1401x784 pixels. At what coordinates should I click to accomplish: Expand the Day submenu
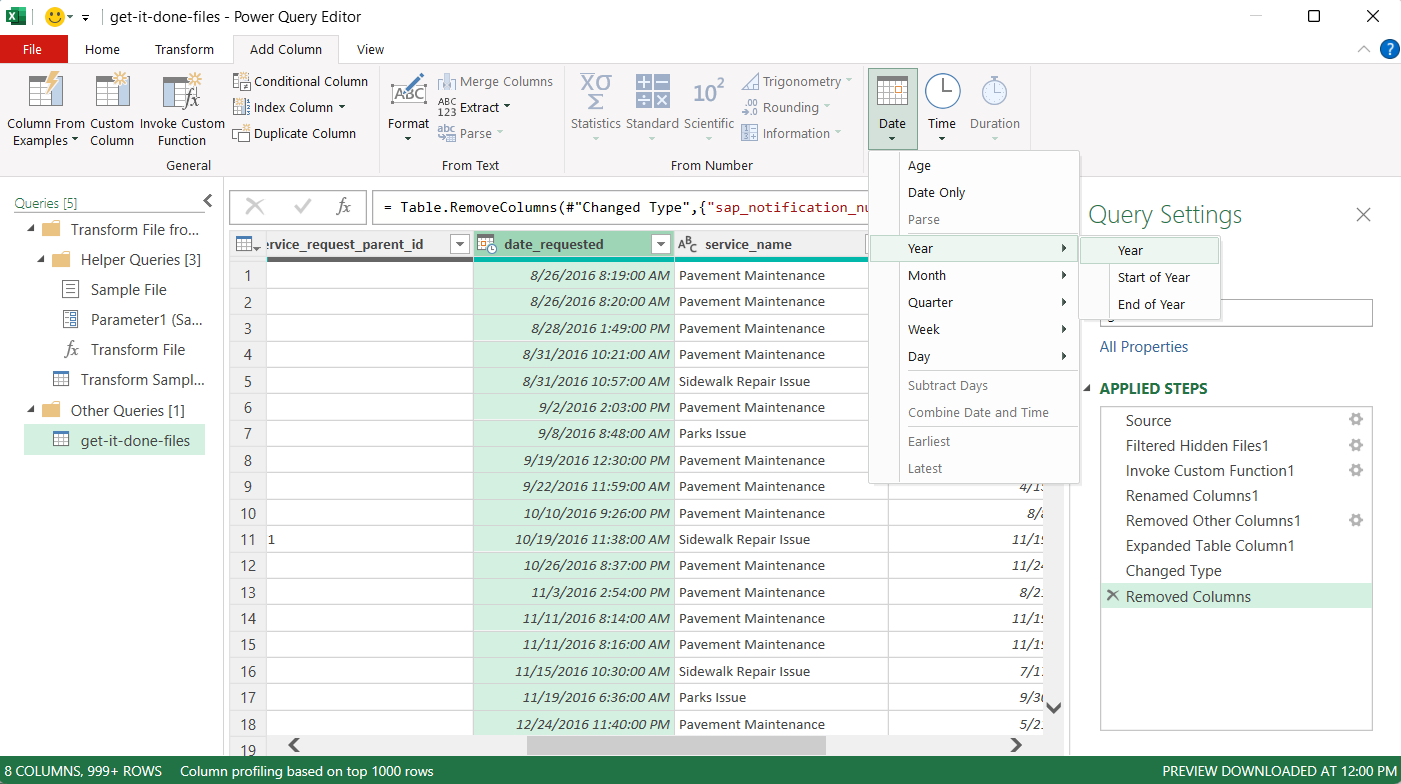pos(975,356)
